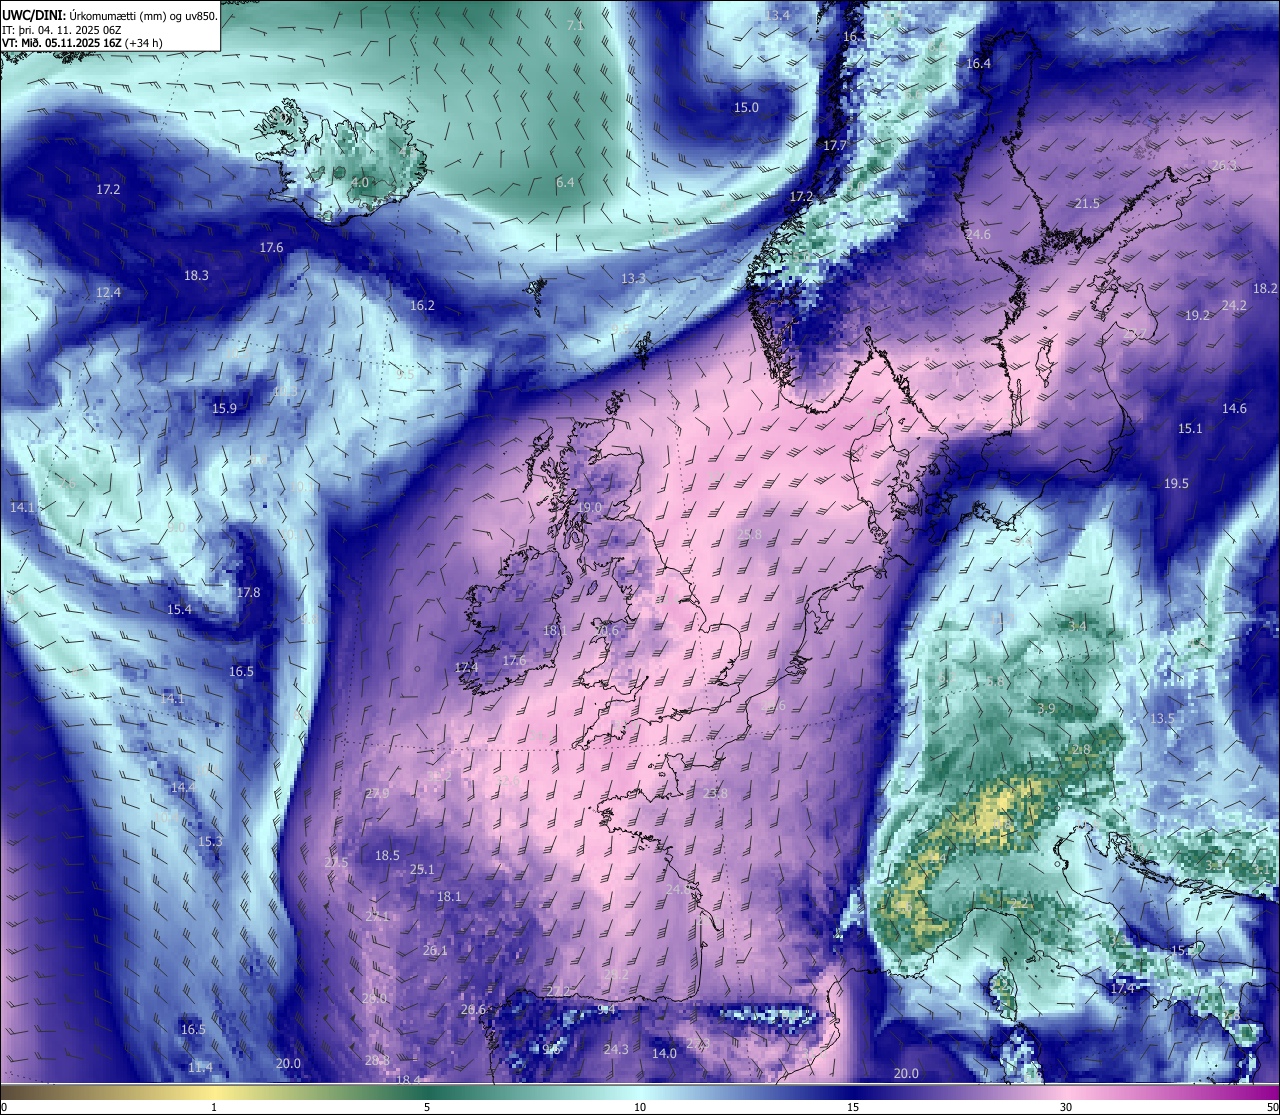Click the 16.4 value at top right
The height and width of the screenshot is (1115, 1280).
point(978,63)
